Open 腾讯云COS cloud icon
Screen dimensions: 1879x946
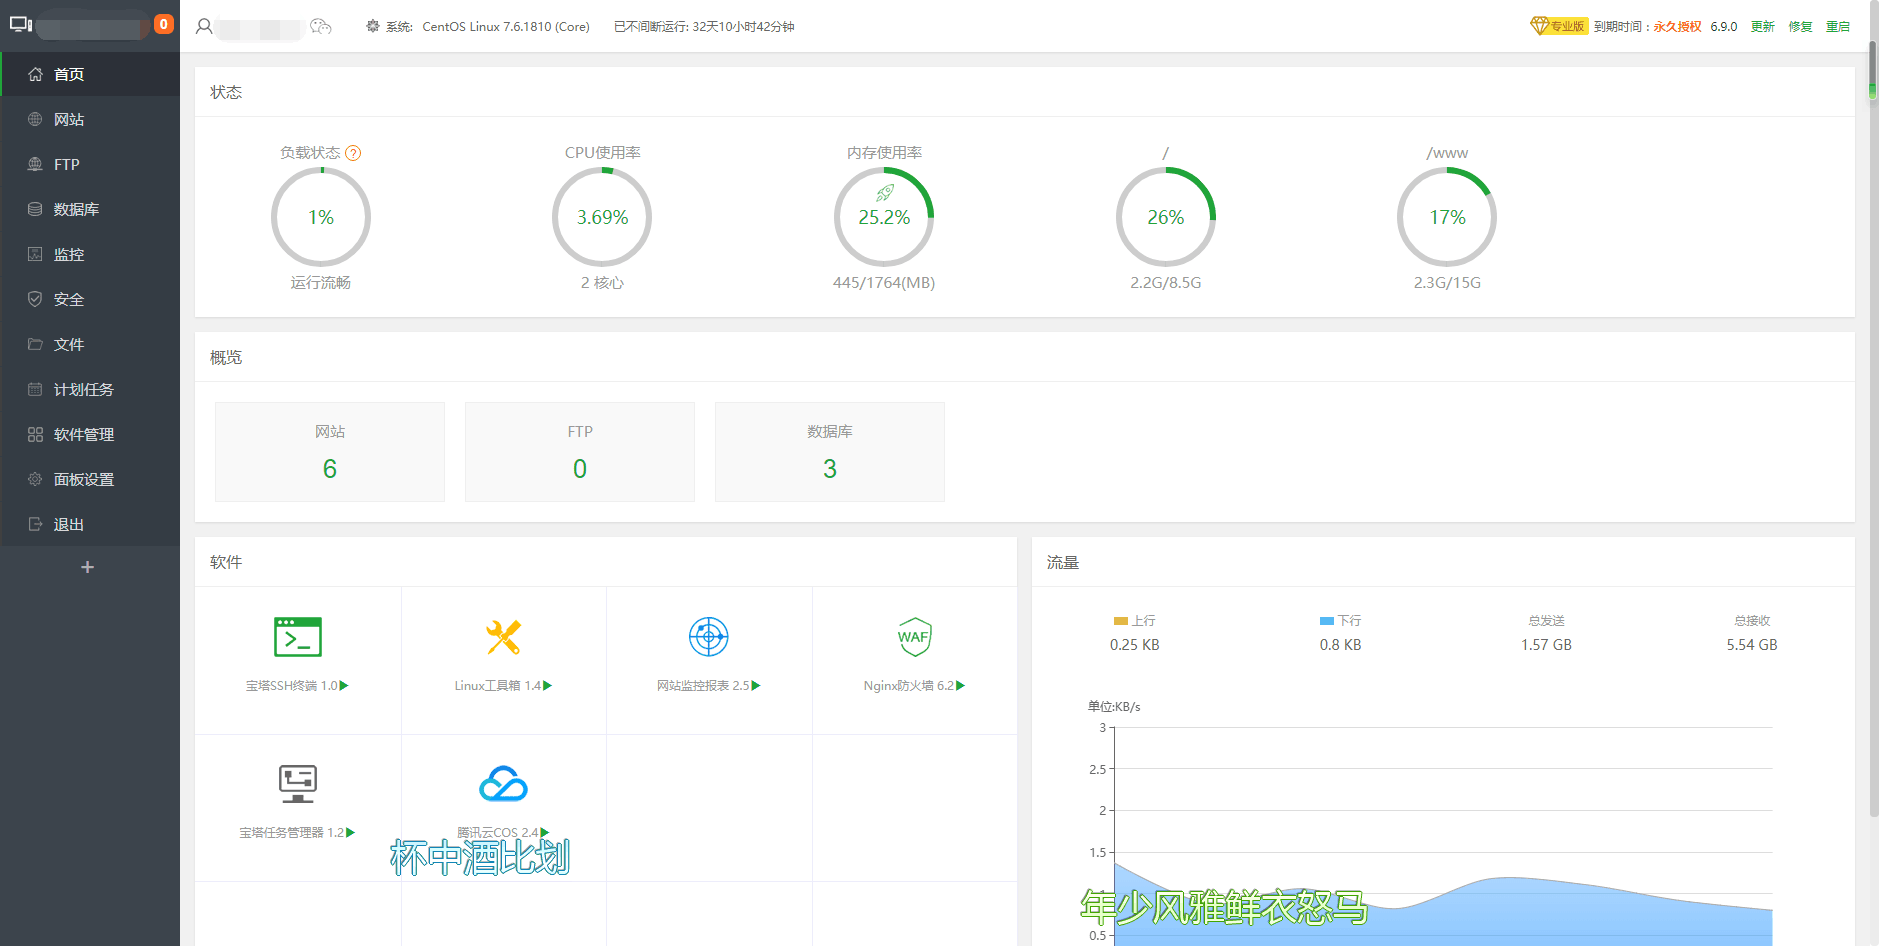504,784
